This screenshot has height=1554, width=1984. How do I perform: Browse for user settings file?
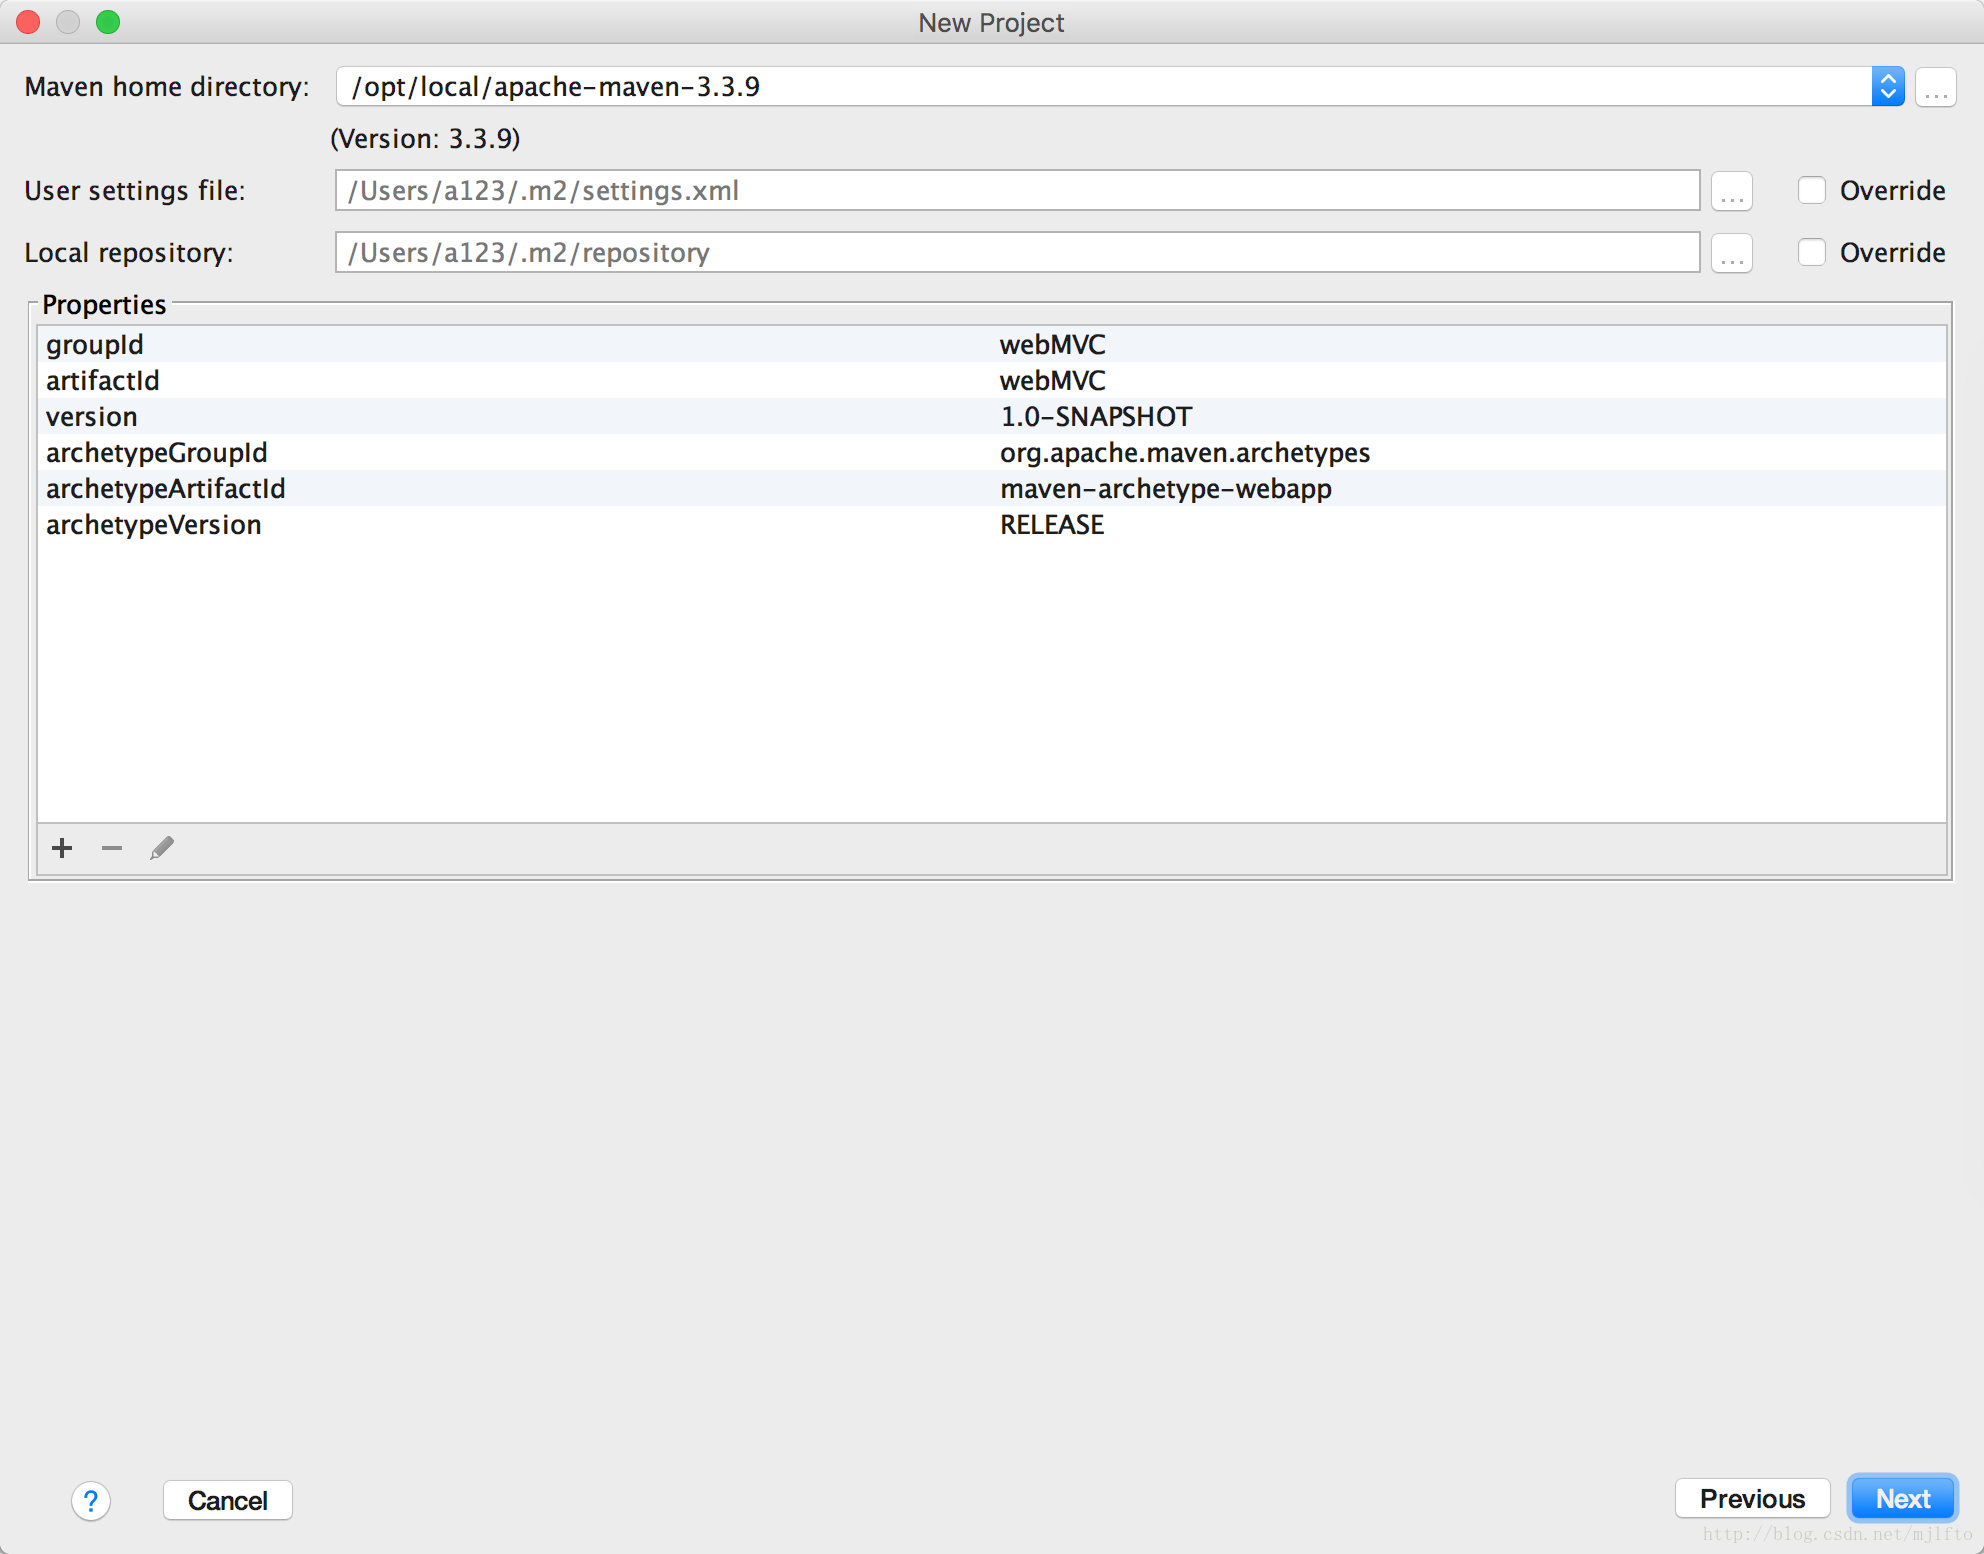tap(1732, 191)
